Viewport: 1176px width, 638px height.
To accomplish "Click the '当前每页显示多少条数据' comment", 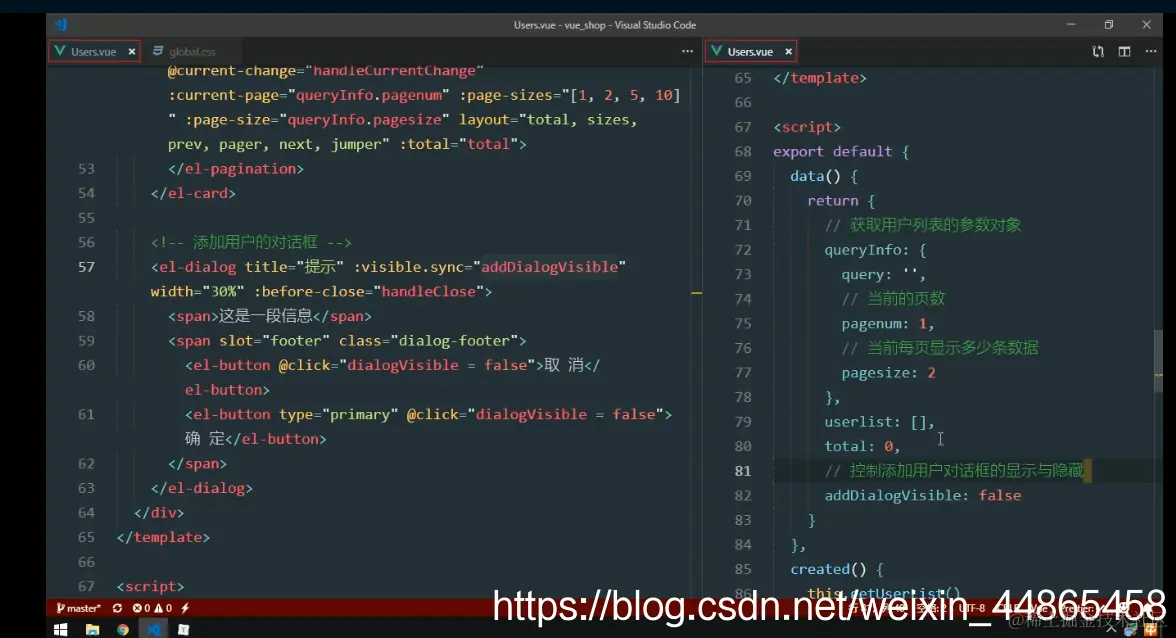I will click(940, 348).
